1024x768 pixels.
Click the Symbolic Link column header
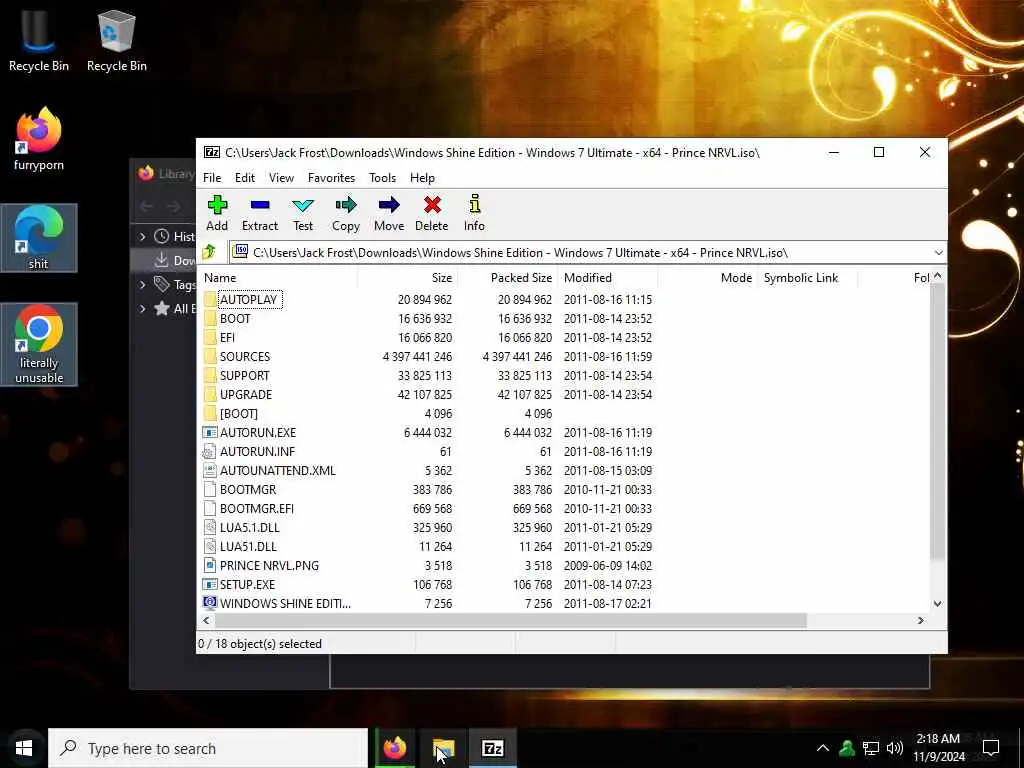click(808, 278)
